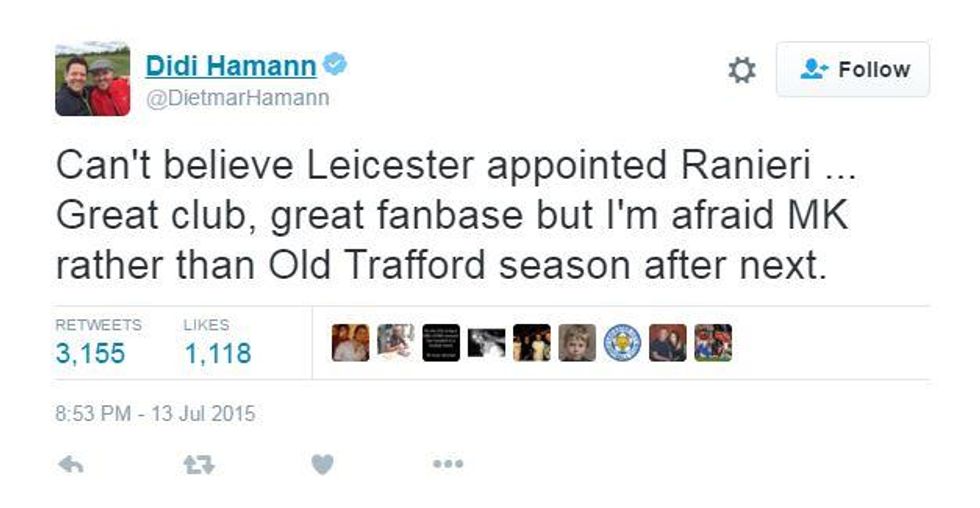This screenshot has height=508, width=980.
Task: View the 1,118 likes list
Action: (218, 353)
